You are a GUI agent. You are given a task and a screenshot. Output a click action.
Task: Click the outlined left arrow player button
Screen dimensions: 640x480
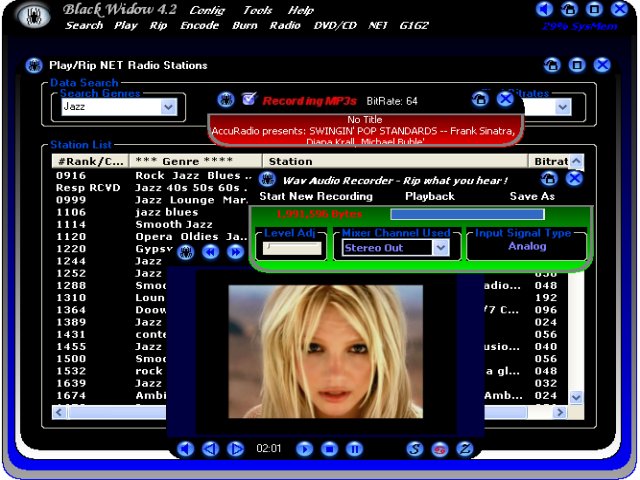[211, 449]
